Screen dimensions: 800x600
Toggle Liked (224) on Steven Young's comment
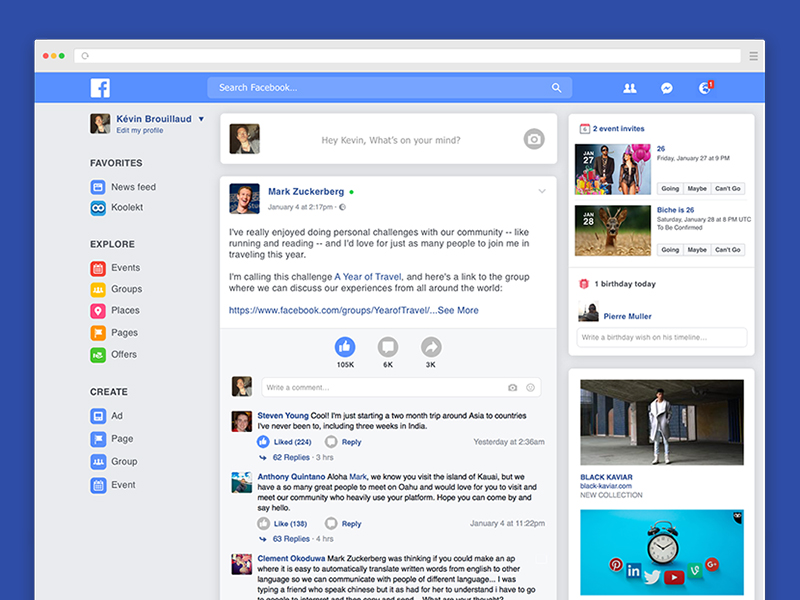(284, 442)
